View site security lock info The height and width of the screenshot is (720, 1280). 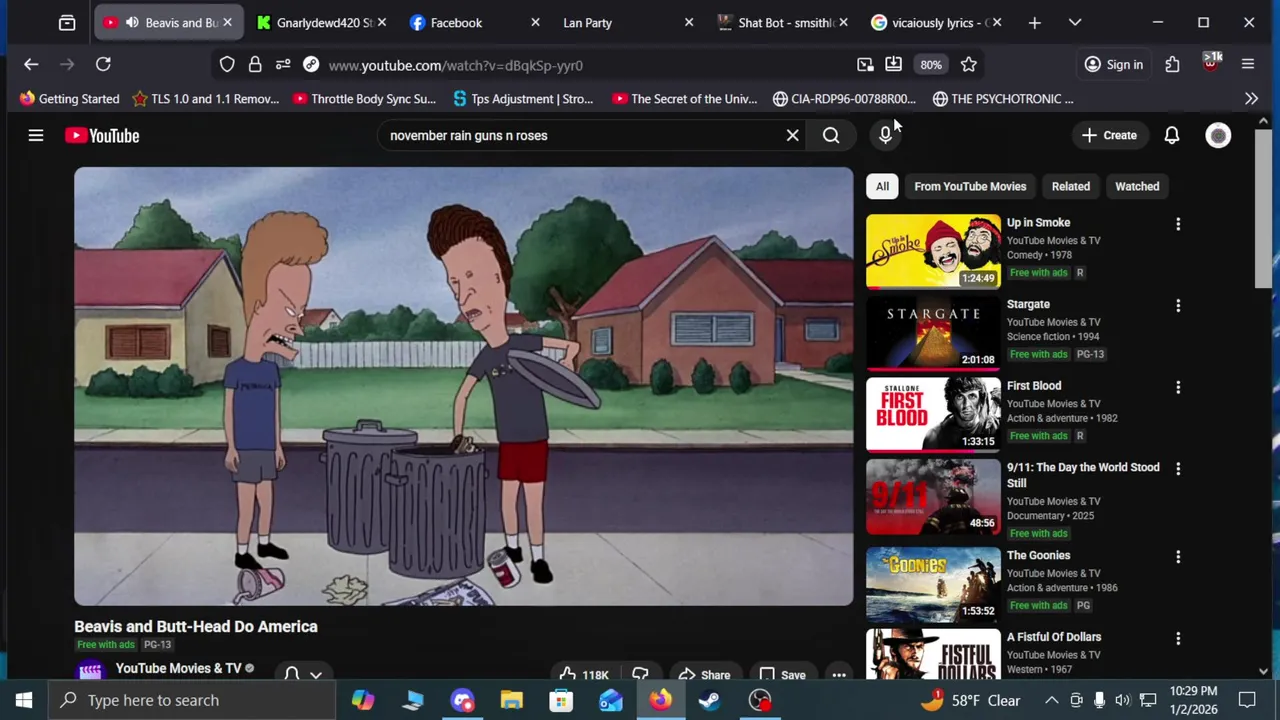[x=255, y=65]
